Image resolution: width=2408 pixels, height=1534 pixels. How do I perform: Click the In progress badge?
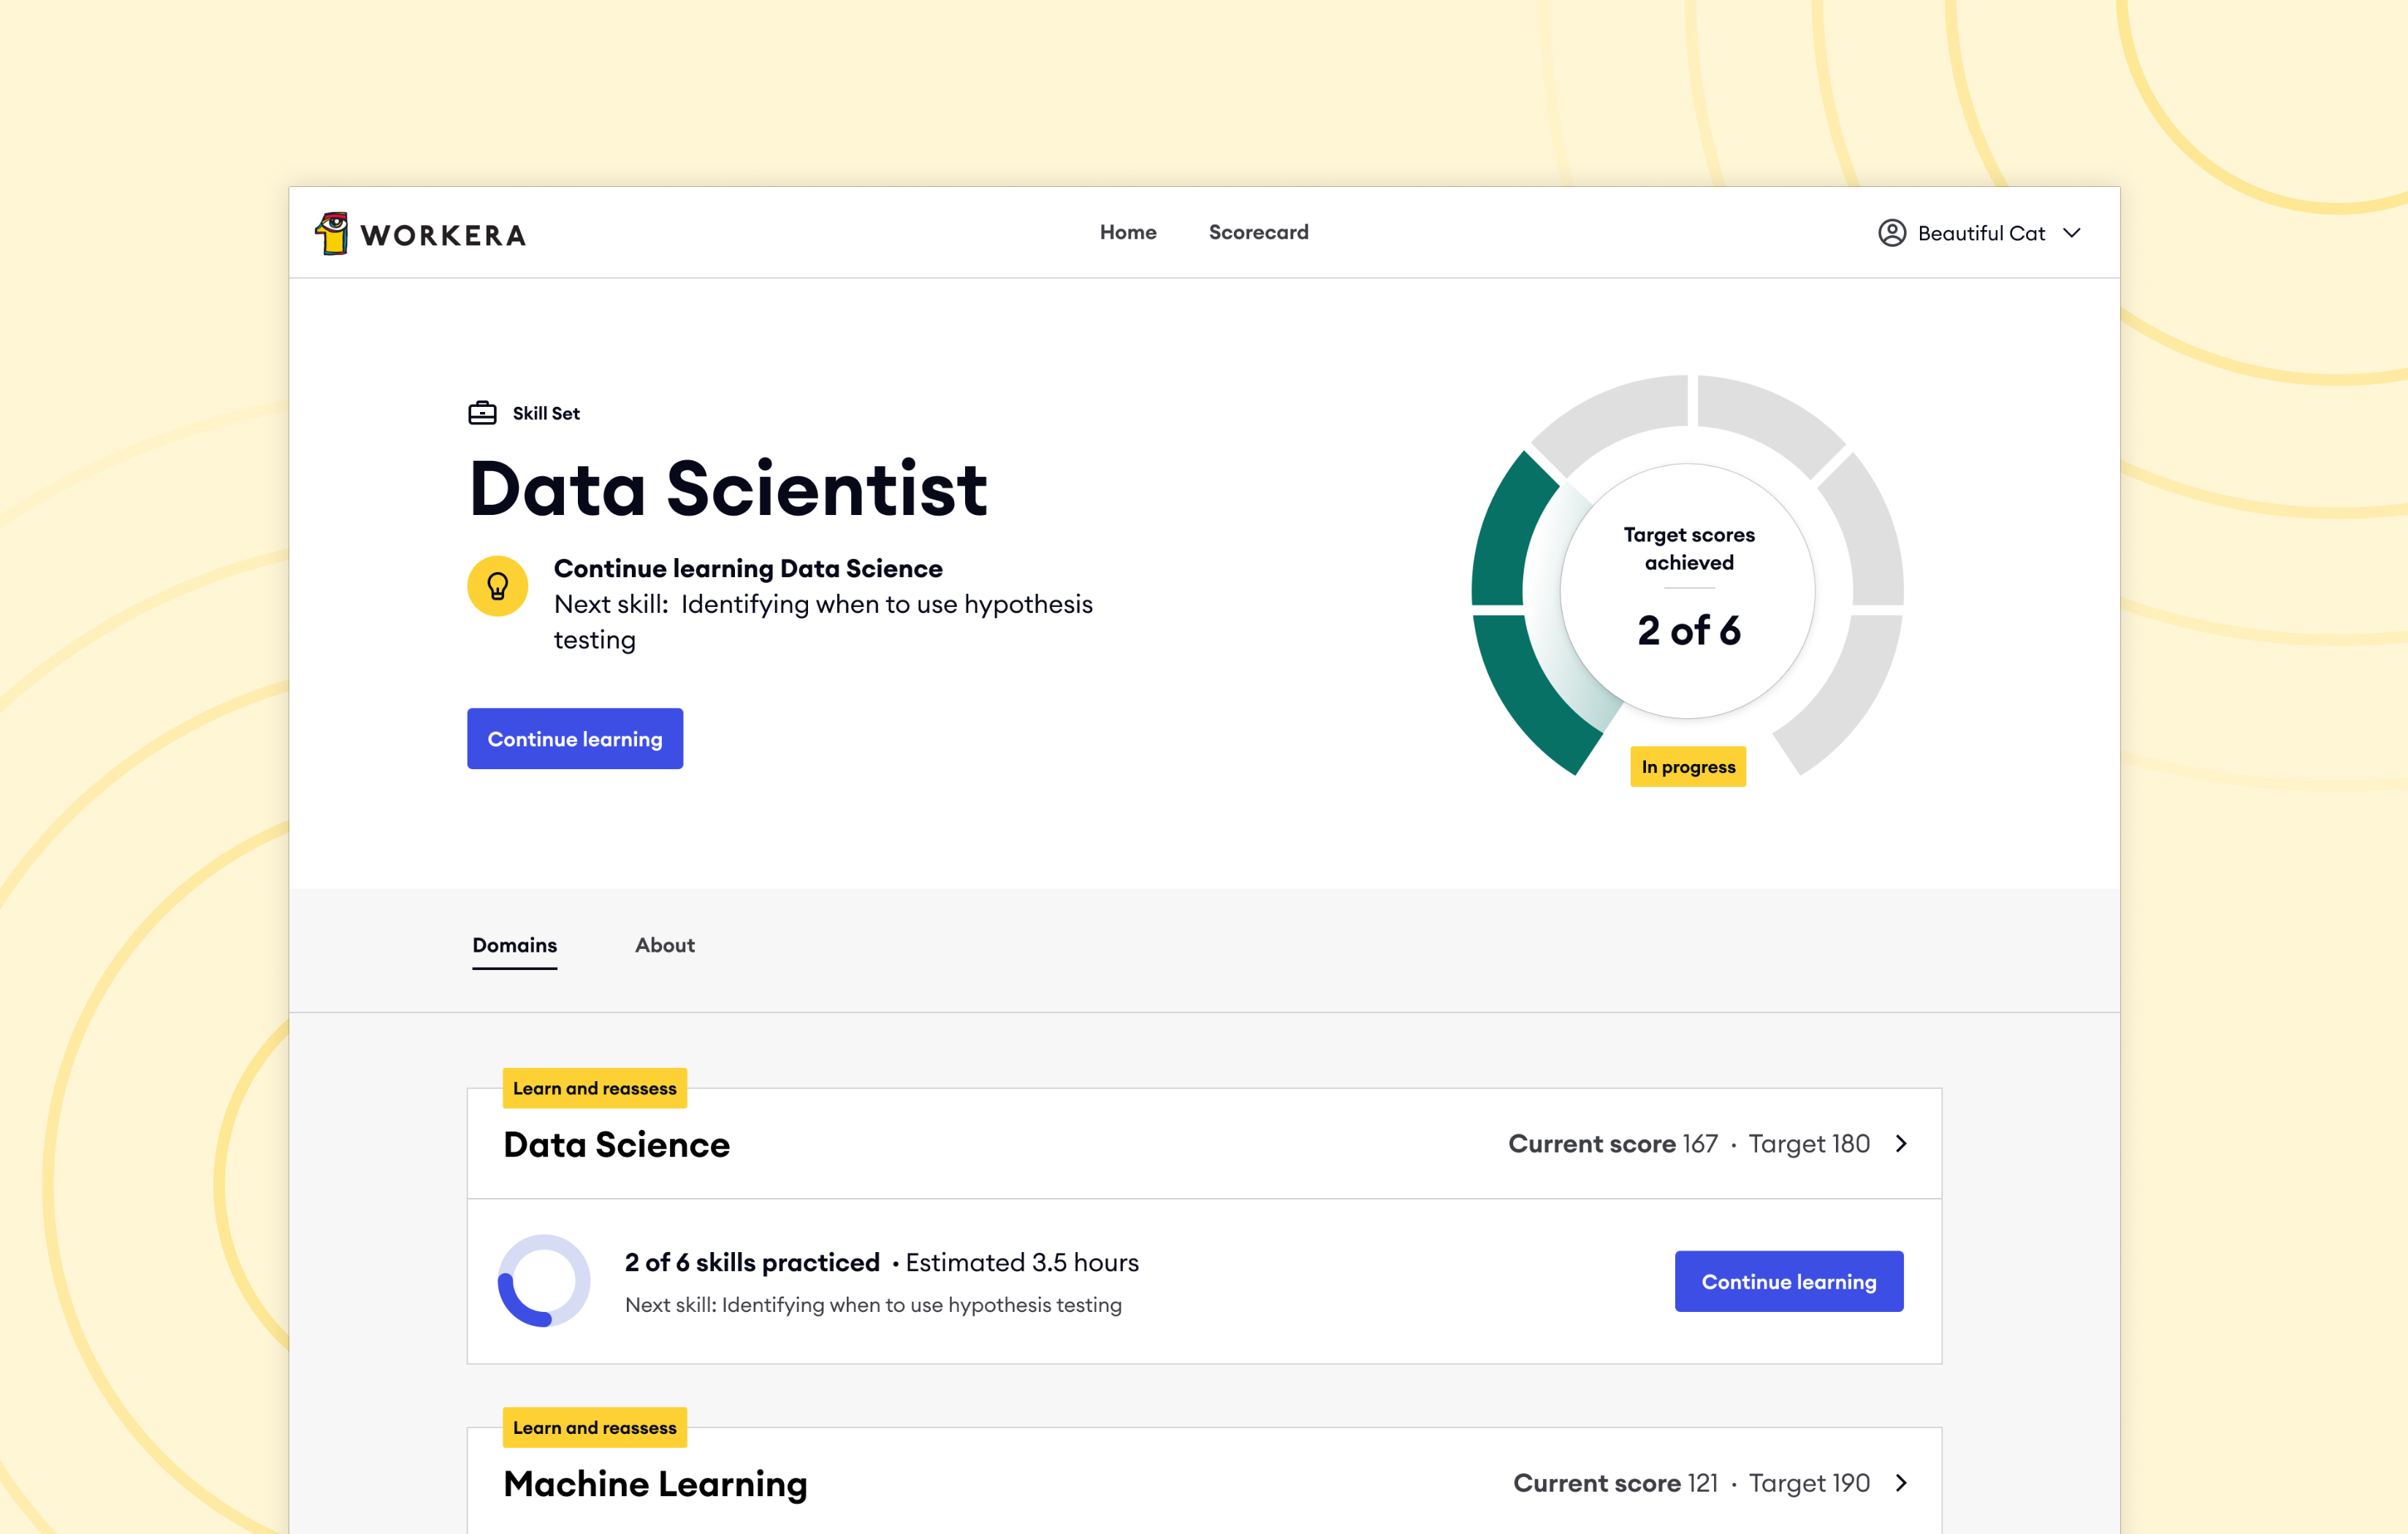pos(1688,767)
